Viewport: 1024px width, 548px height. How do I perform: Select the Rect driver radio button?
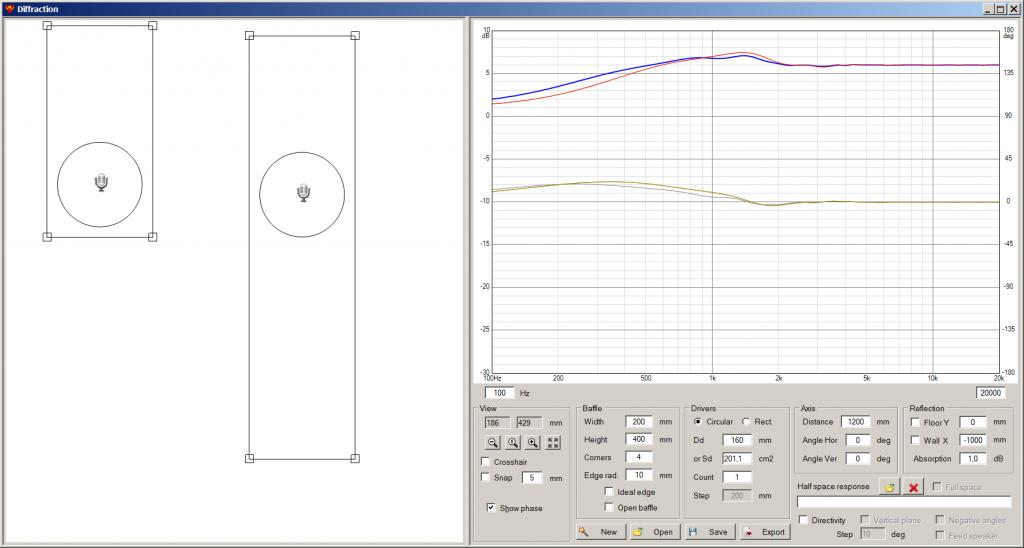746,422
